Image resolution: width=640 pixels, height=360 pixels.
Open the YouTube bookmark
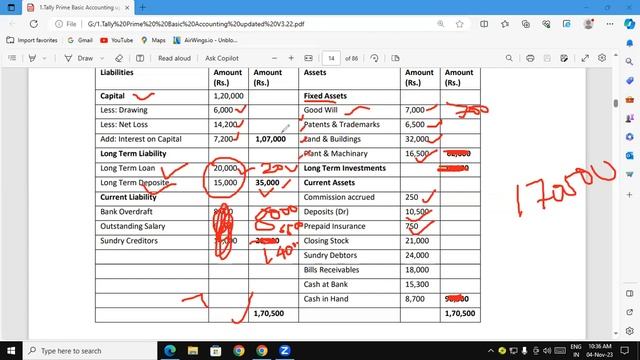click(117, 40)
